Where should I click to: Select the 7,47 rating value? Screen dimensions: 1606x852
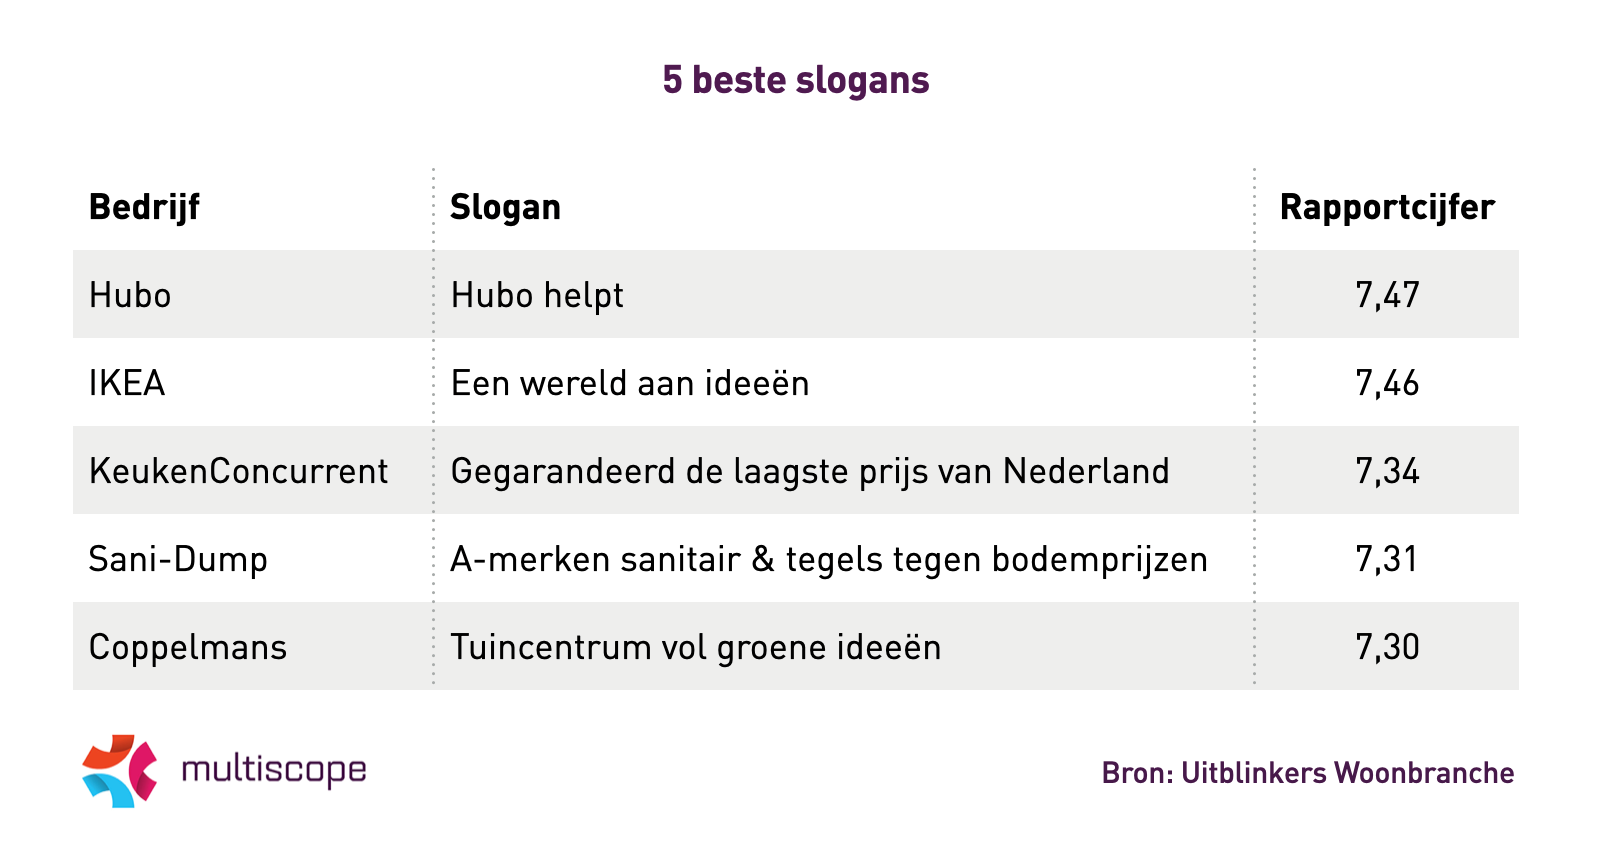(1387, 295)
